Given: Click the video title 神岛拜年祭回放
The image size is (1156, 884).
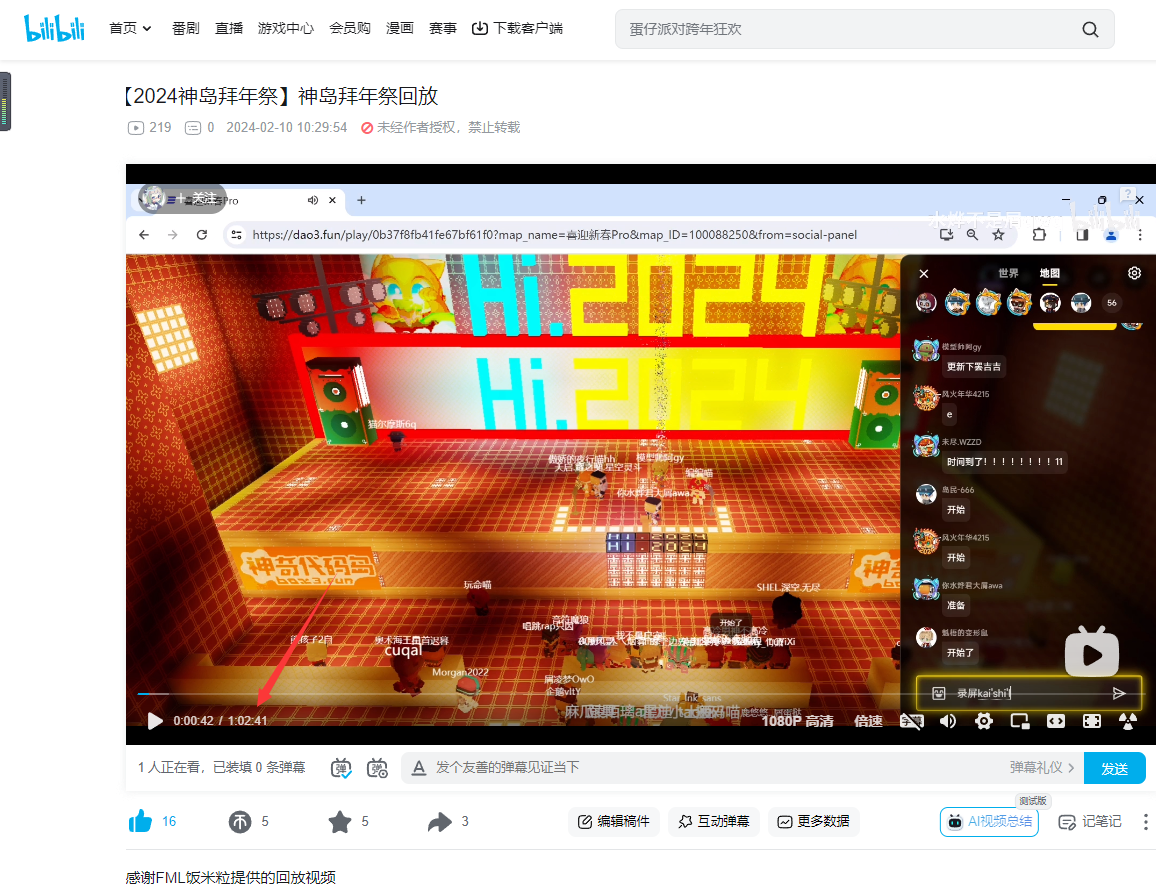Looking at the screenshot, I should coord(281,96).
